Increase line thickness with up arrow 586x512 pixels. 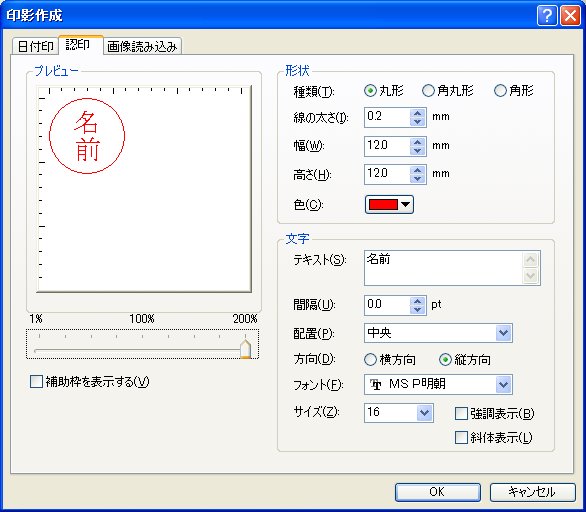click(417, 113)
